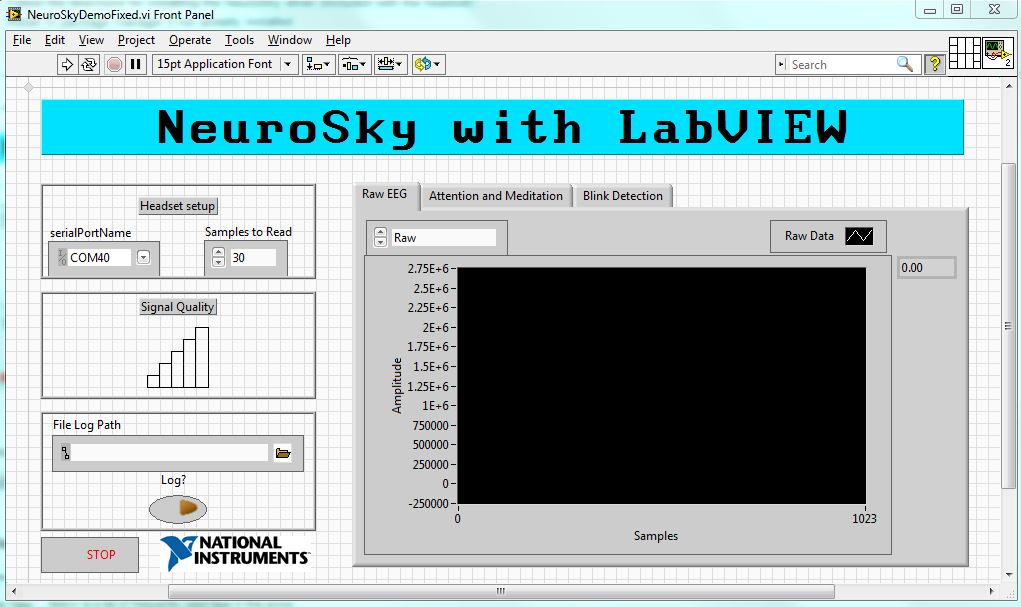Screen dimensions: 1021x607
Task: Open the Resize Objects menu
Action: [391, 64]
